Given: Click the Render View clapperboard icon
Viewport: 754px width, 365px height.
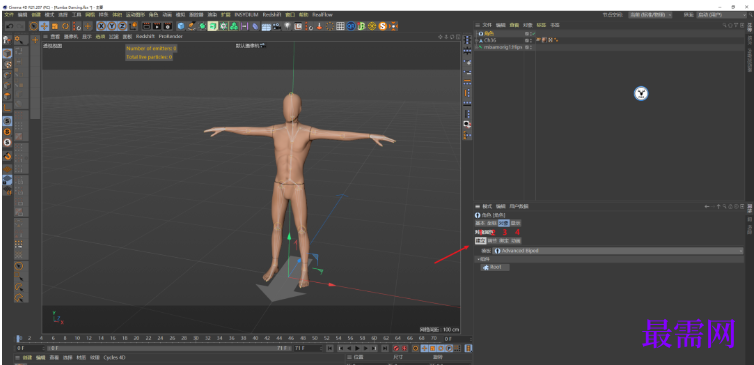Looking at the screenshot, I should coord(147,26).
